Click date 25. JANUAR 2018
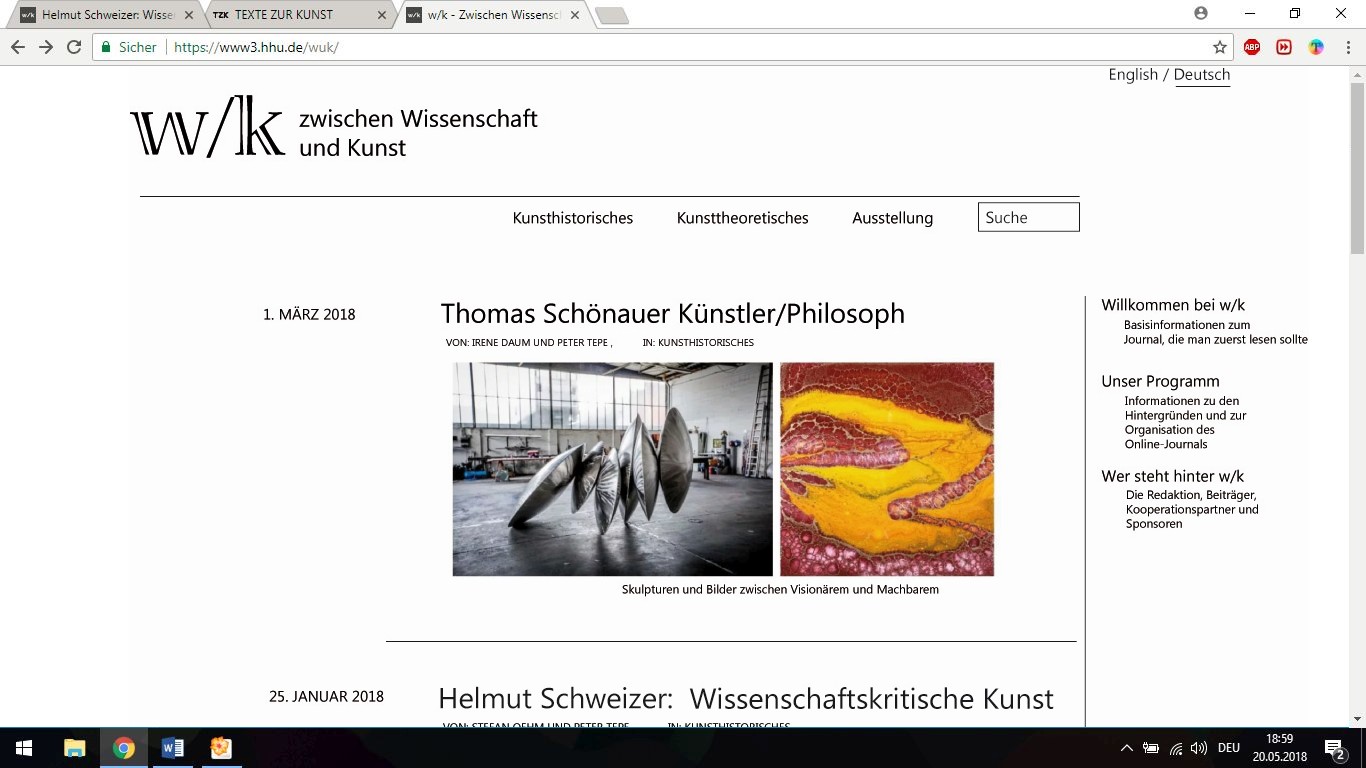 click(326, 696)
